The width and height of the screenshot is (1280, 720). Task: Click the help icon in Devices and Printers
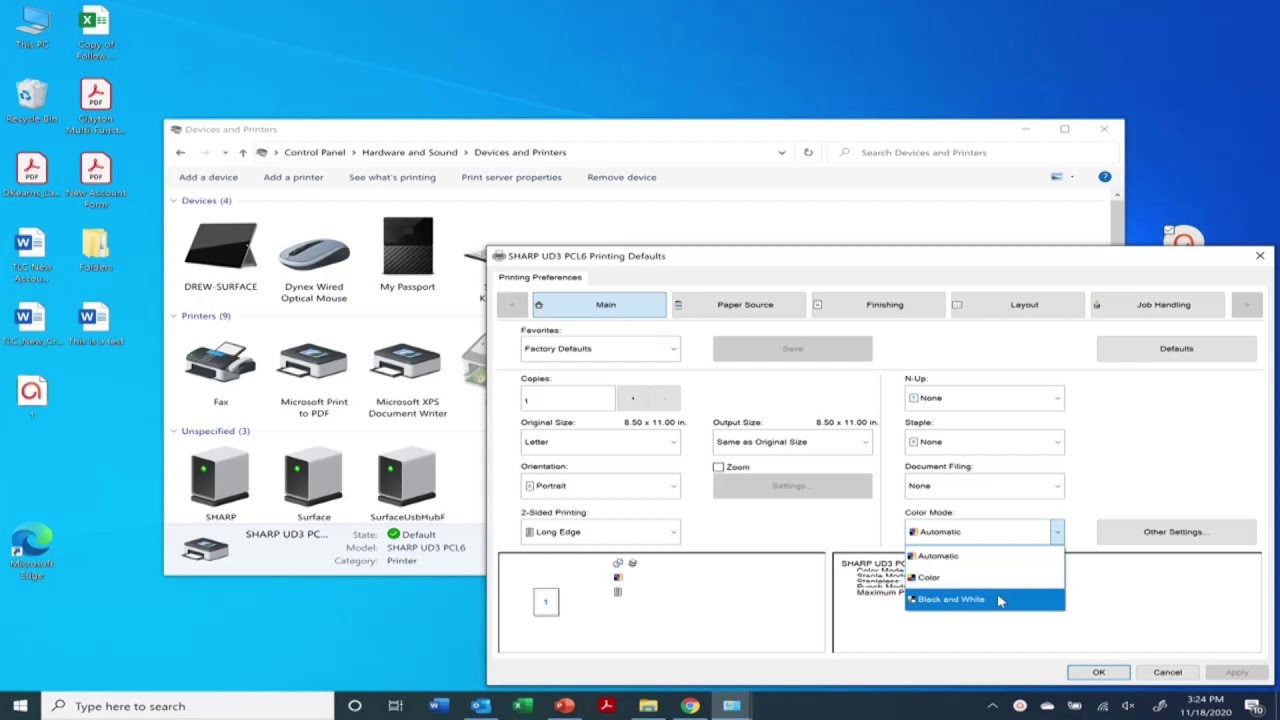click(x=1104, y=177)
